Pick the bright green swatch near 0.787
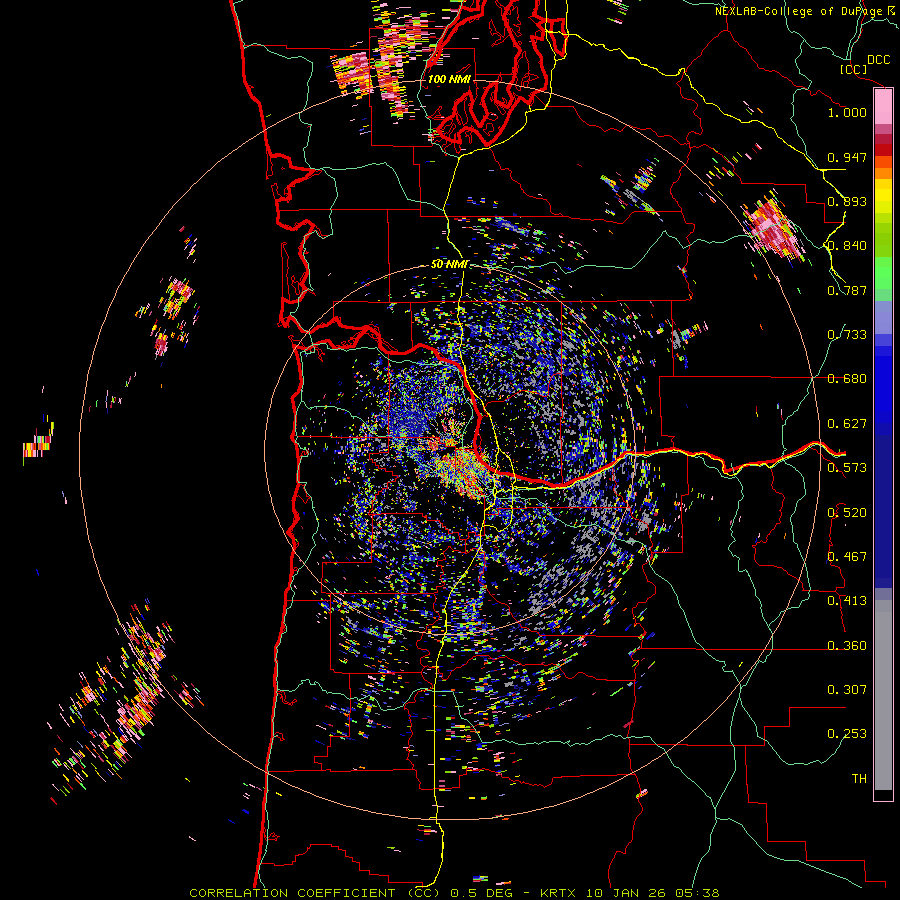The width and height of the screenshot is (900, 900). pos(883,273)
